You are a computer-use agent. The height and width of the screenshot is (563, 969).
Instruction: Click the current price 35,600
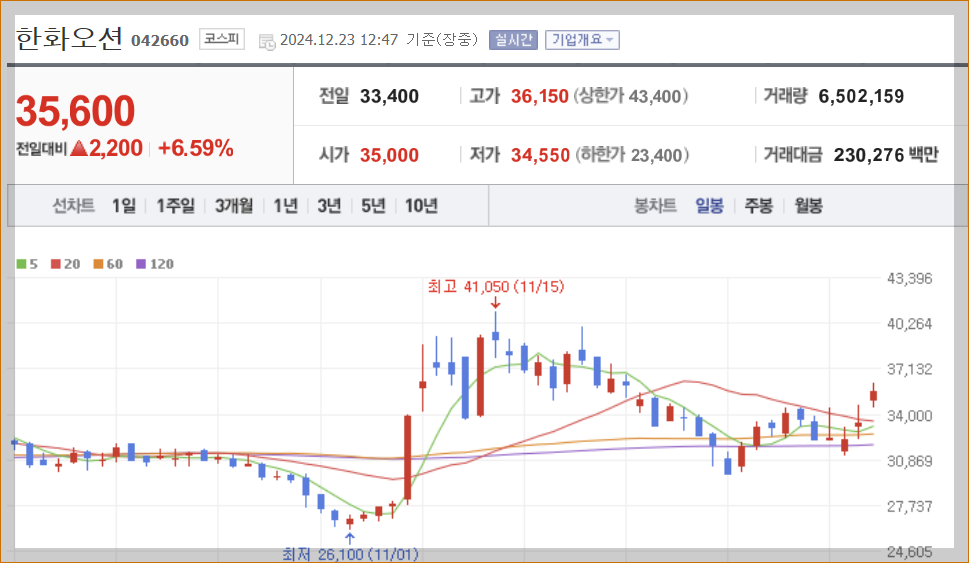(x=75, y=111)
